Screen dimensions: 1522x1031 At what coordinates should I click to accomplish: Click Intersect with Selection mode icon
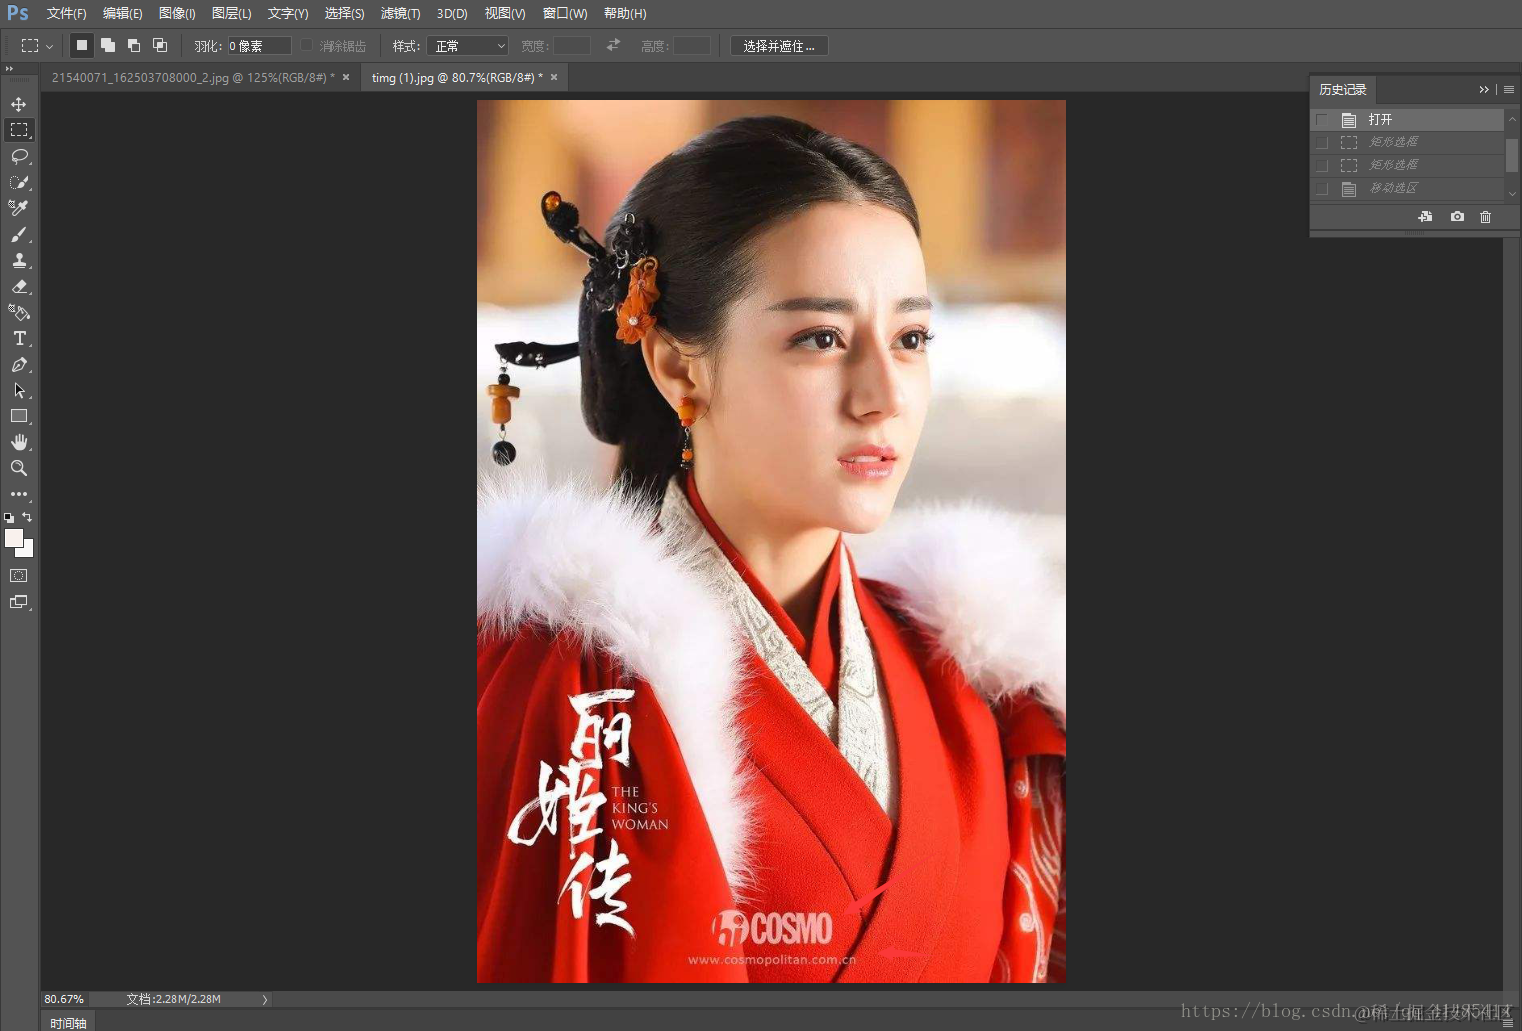160,45
